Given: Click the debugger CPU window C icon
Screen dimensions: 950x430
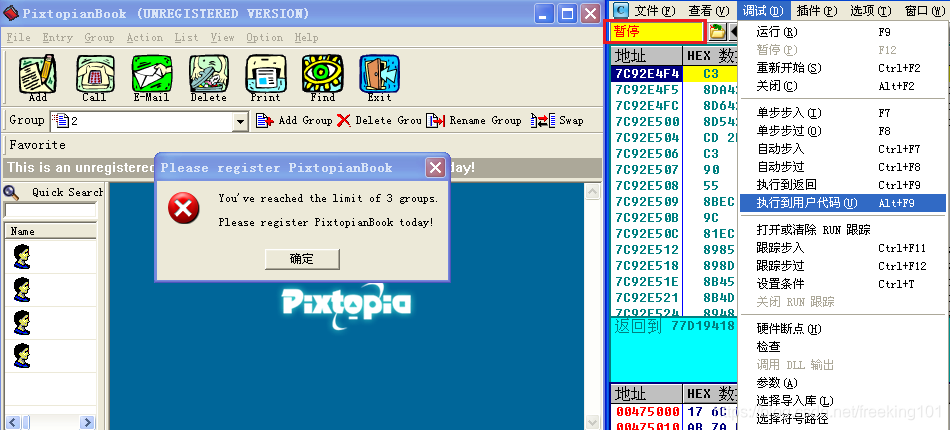Looking at the screenshot, I should (620, 10).
